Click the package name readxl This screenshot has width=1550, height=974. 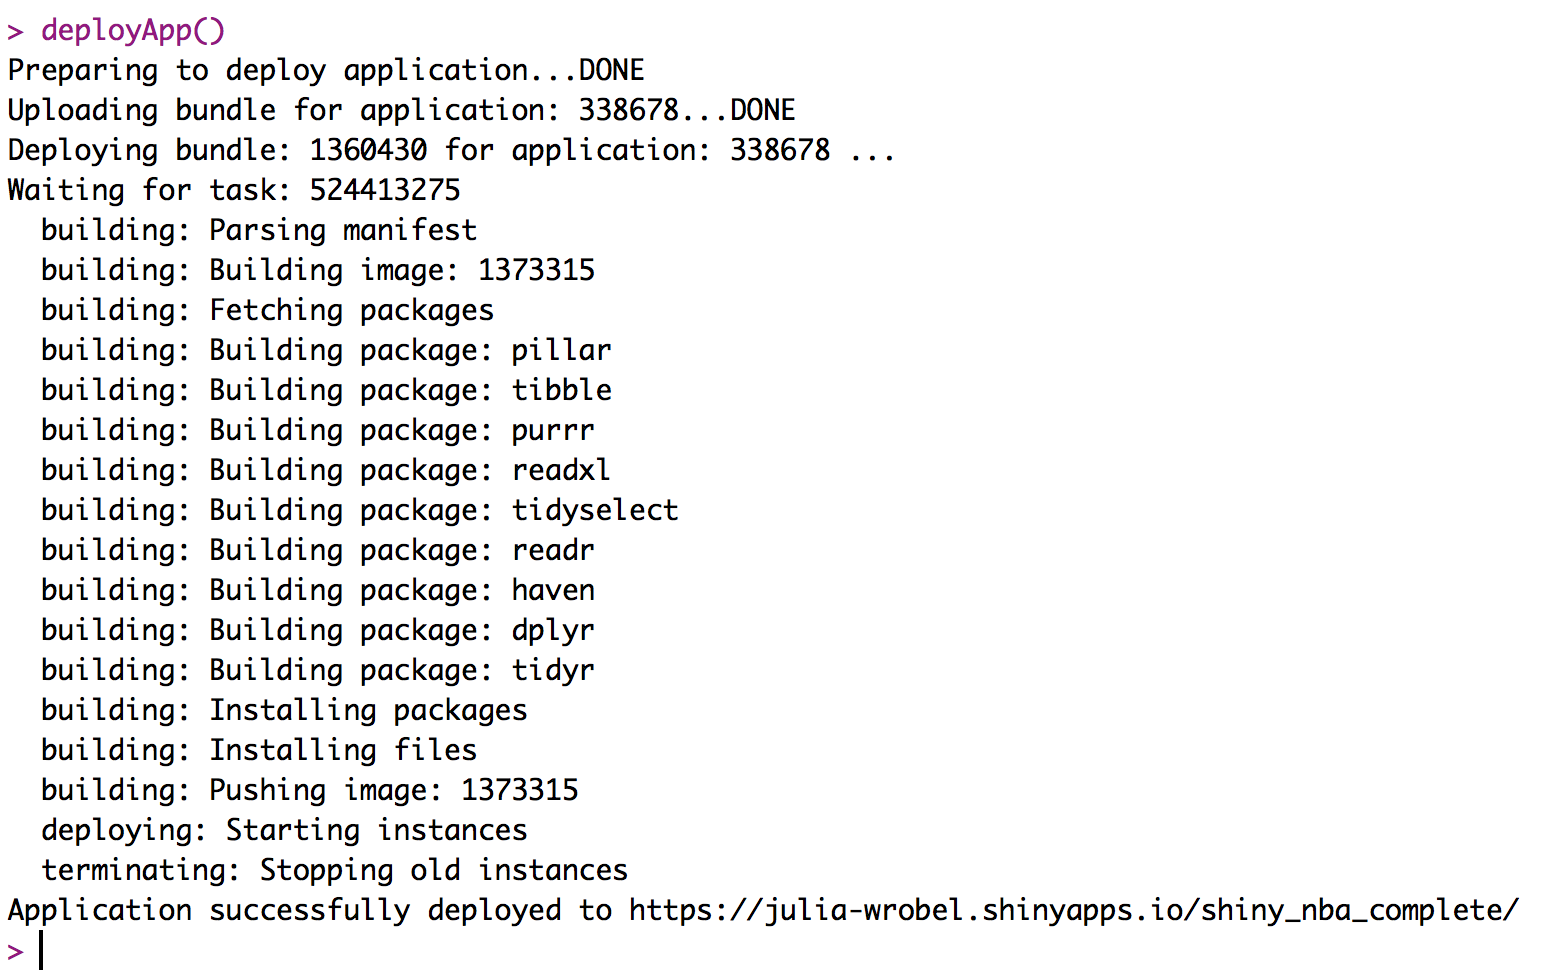coord(561,470)
